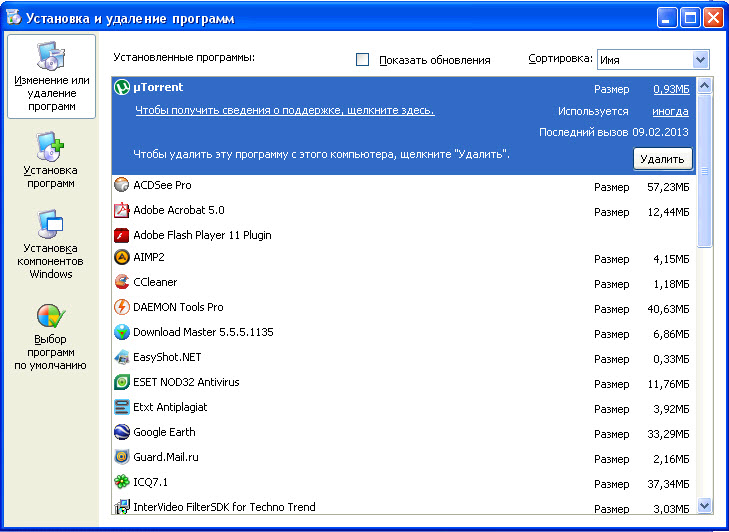Click the ESET NOD32 Antivirus icon
729x532 pixels.
[121, 382]
